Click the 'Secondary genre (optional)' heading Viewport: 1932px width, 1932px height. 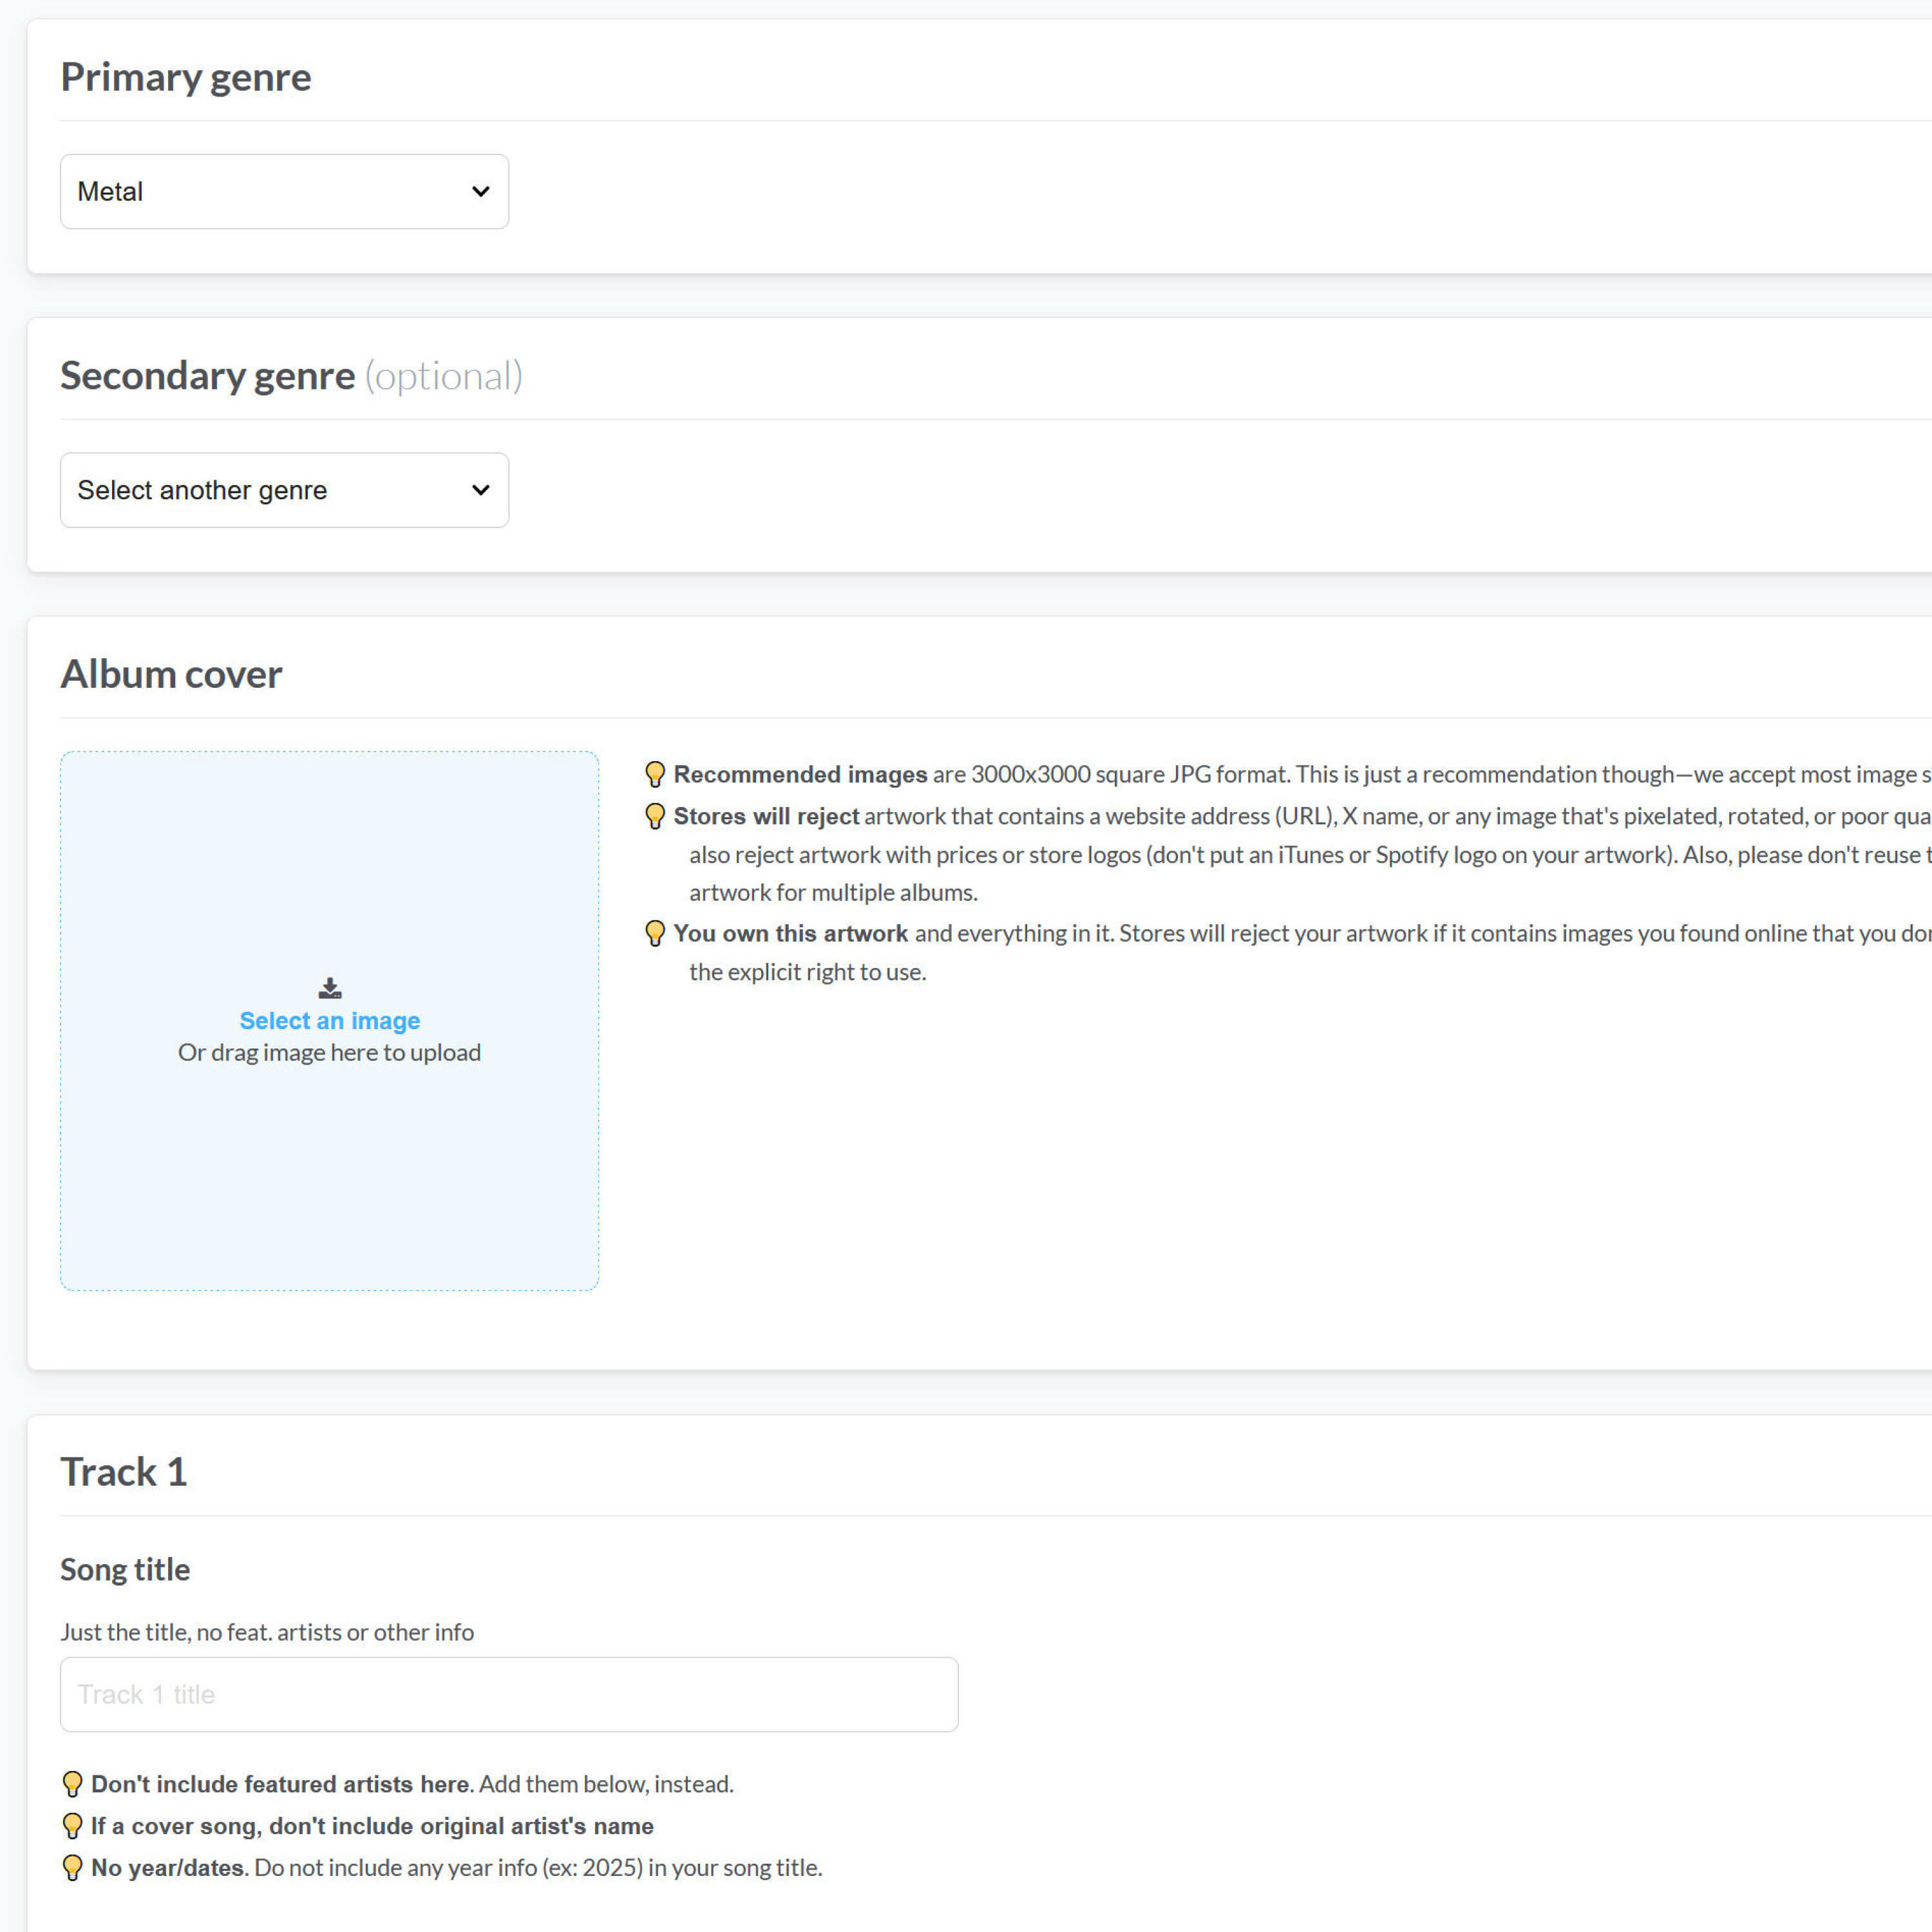pyautogui.click(x=291, y=376)
